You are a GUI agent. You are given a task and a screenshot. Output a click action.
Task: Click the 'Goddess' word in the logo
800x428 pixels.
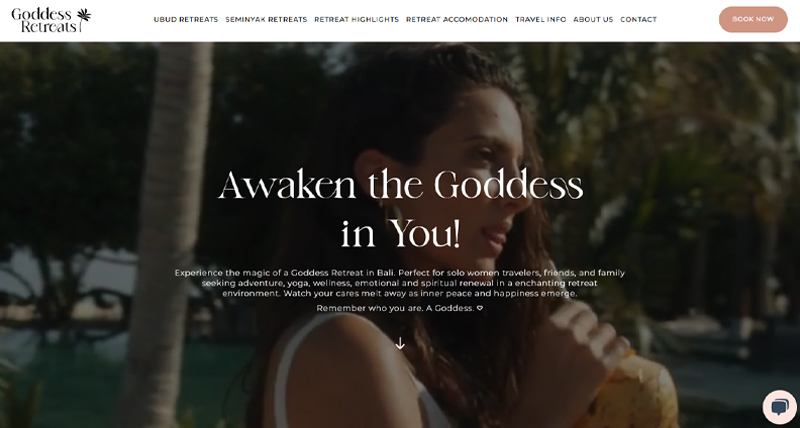pyautogui.click(x=41, y=14)
